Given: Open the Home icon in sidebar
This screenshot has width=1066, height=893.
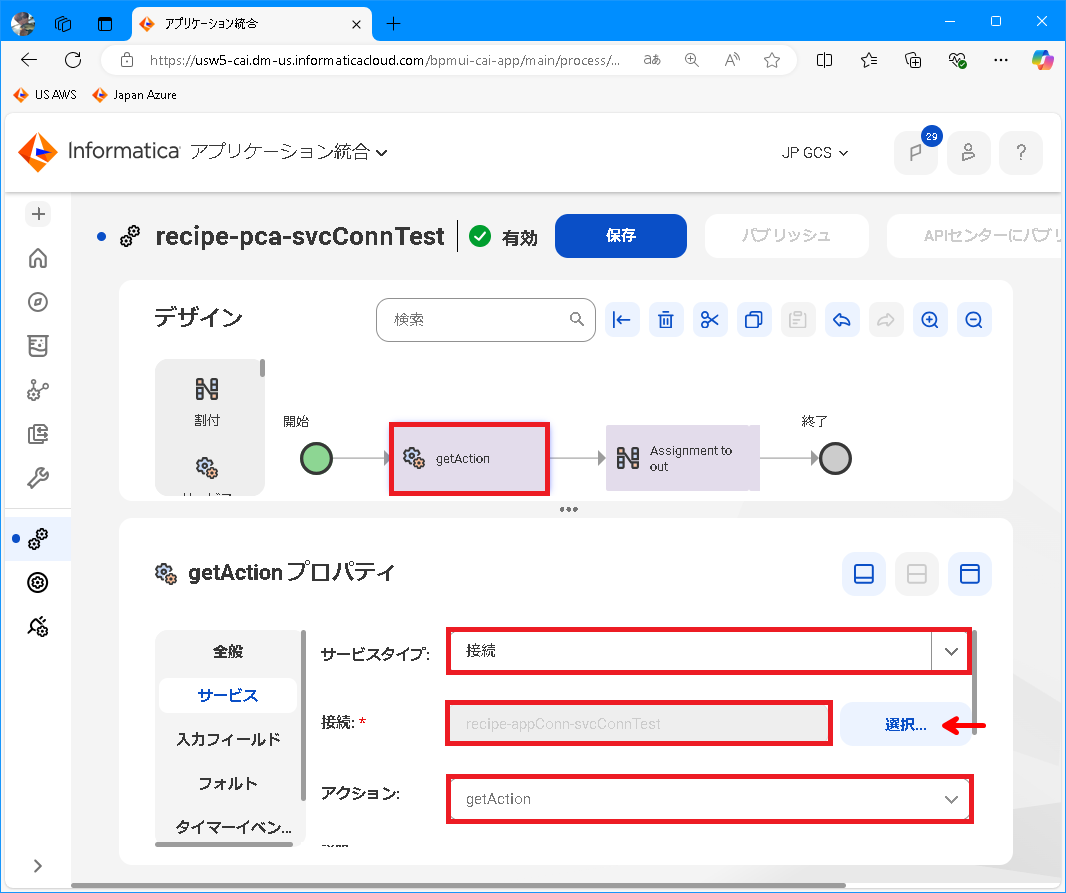Looking at the screenshot, I should click(38, 258).
